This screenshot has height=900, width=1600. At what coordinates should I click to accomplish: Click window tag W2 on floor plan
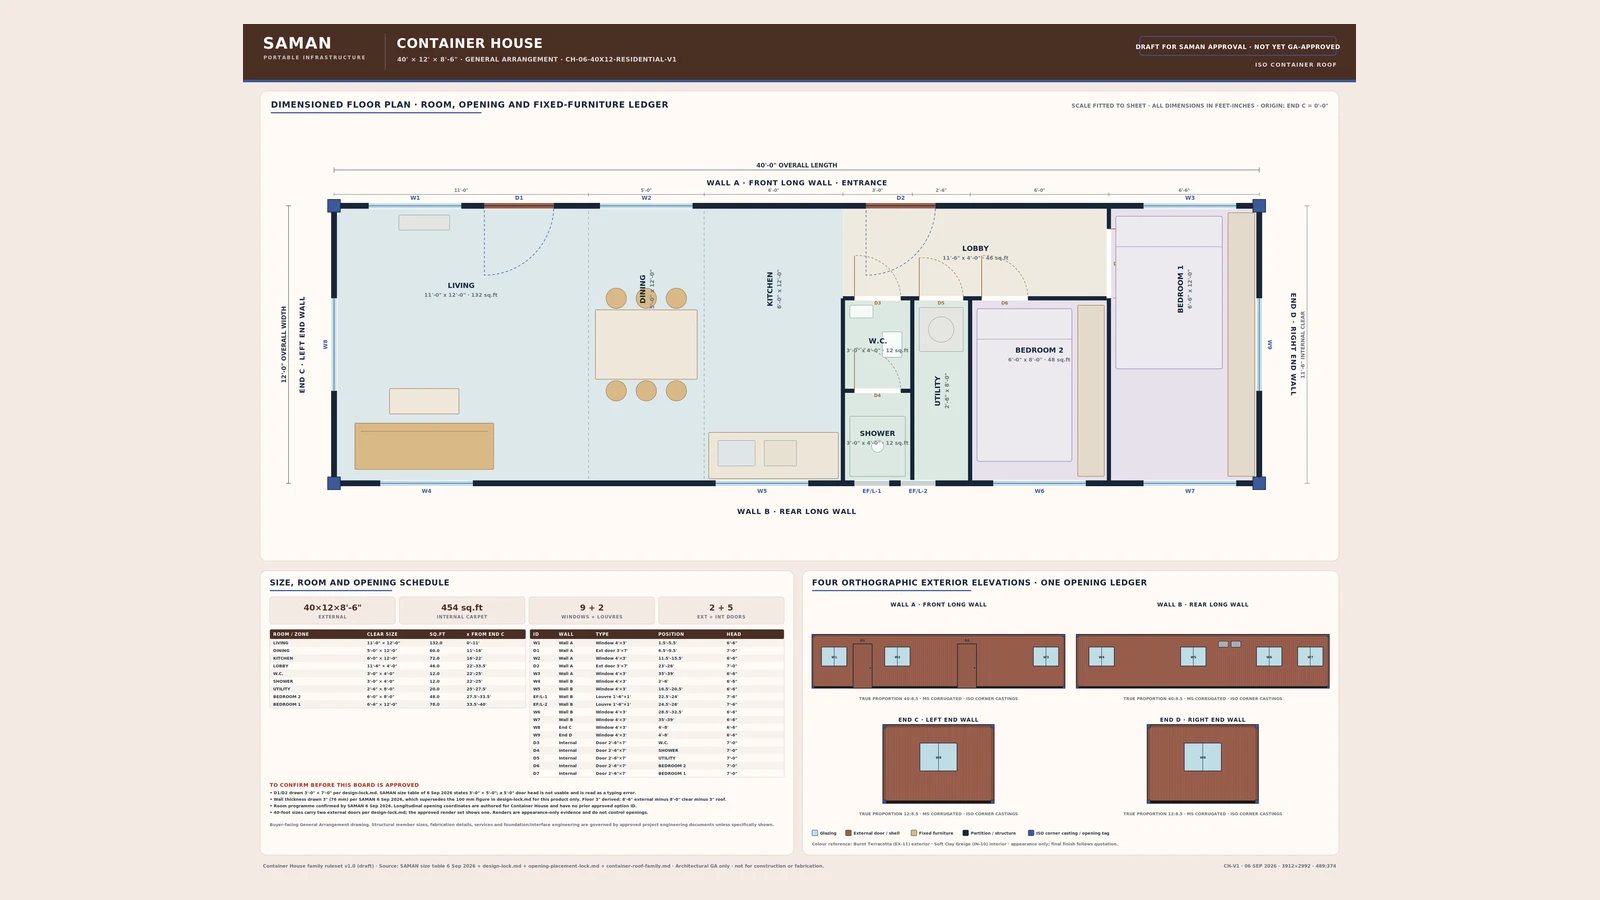pyautogui.click(x=646, y=198)
